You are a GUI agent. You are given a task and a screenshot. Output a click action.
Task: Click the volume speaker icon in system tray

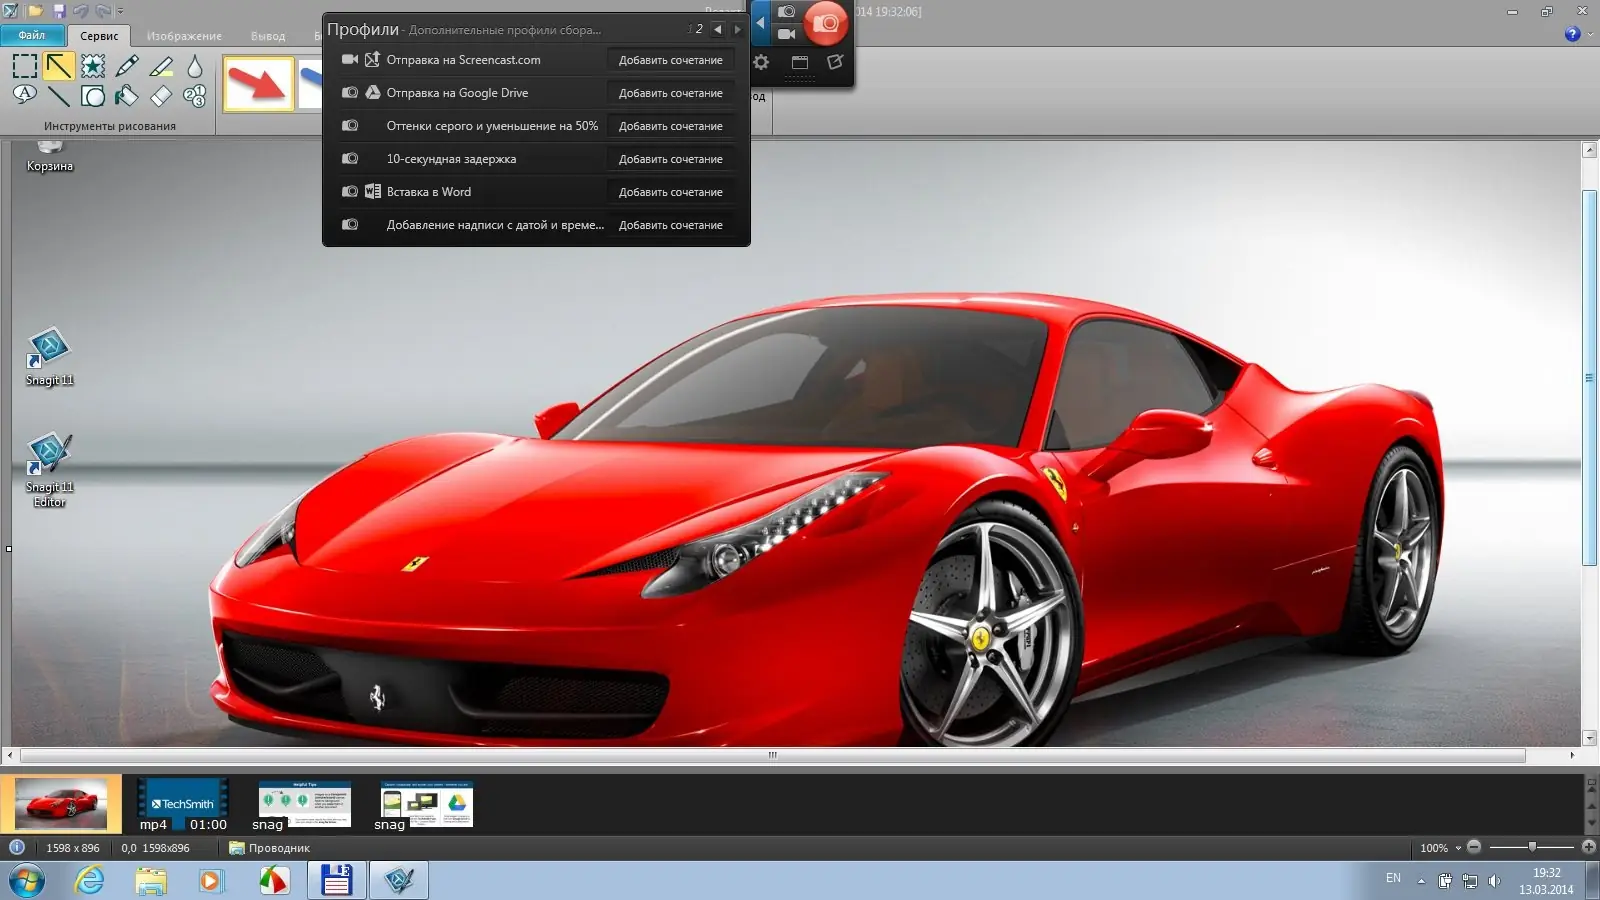click(x=1494, y=881)
